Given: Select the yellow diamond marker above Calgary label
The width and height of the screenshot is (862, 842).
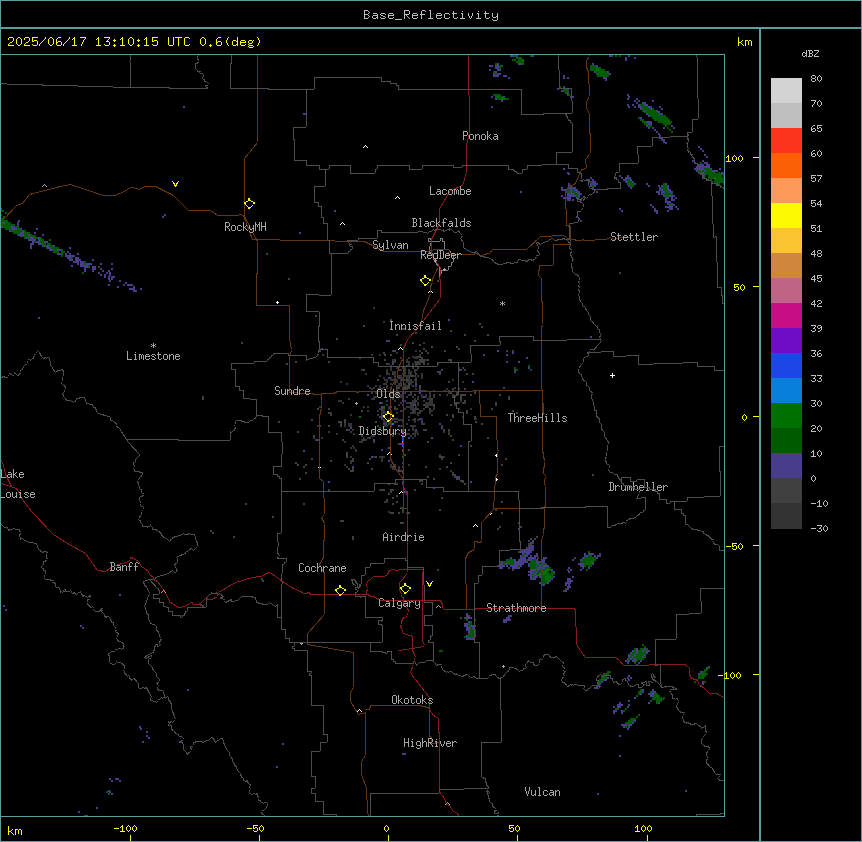Looking at the screenshot, I should coord(405,589).
